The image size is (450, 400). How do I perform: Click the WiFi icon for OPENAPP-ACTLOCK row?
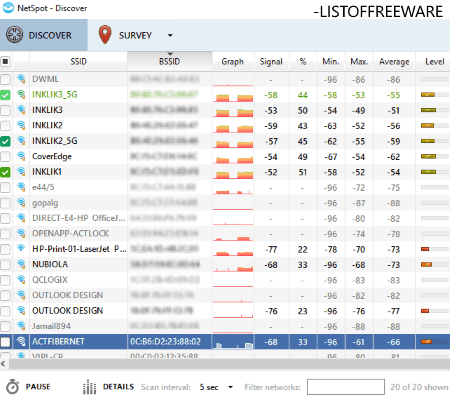coord(21,234)
